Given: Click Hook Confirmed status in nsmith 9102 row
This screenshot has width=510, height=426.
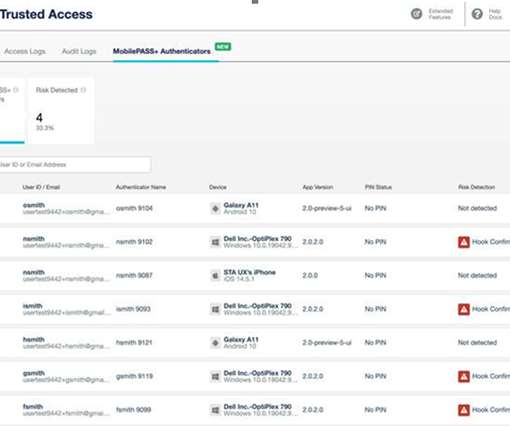Looking at the screenshot, I should tap(491, 242).
